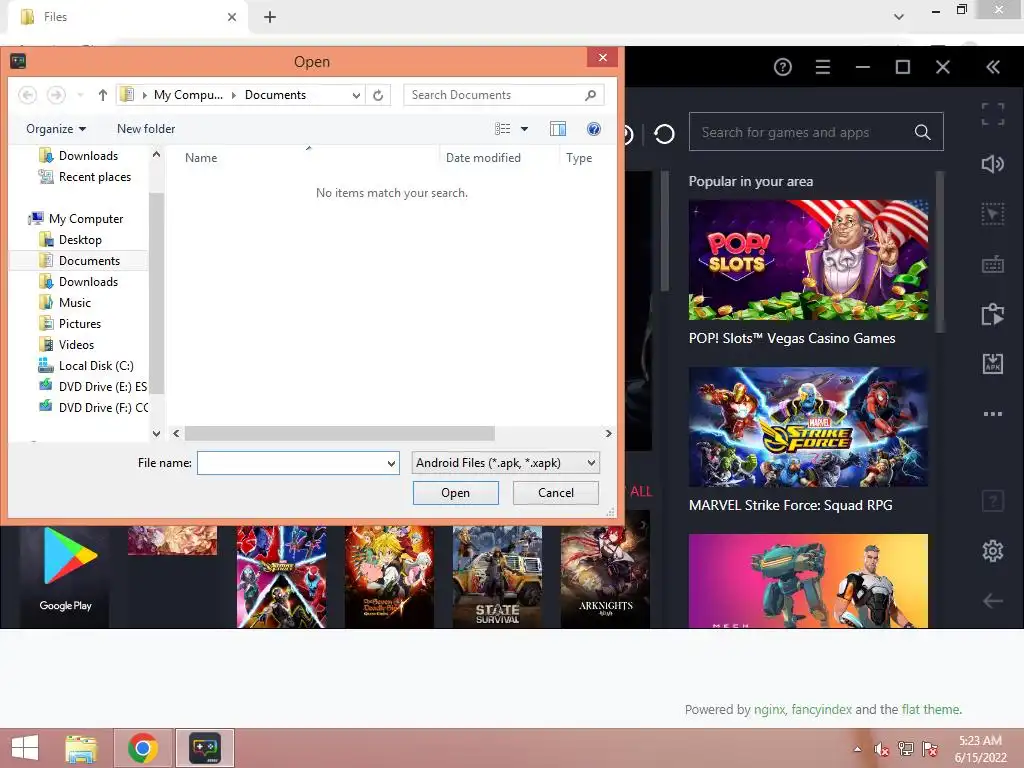Click the File name input field
The height and width of the screenshot is (768, 1024).
pos(291,463)
